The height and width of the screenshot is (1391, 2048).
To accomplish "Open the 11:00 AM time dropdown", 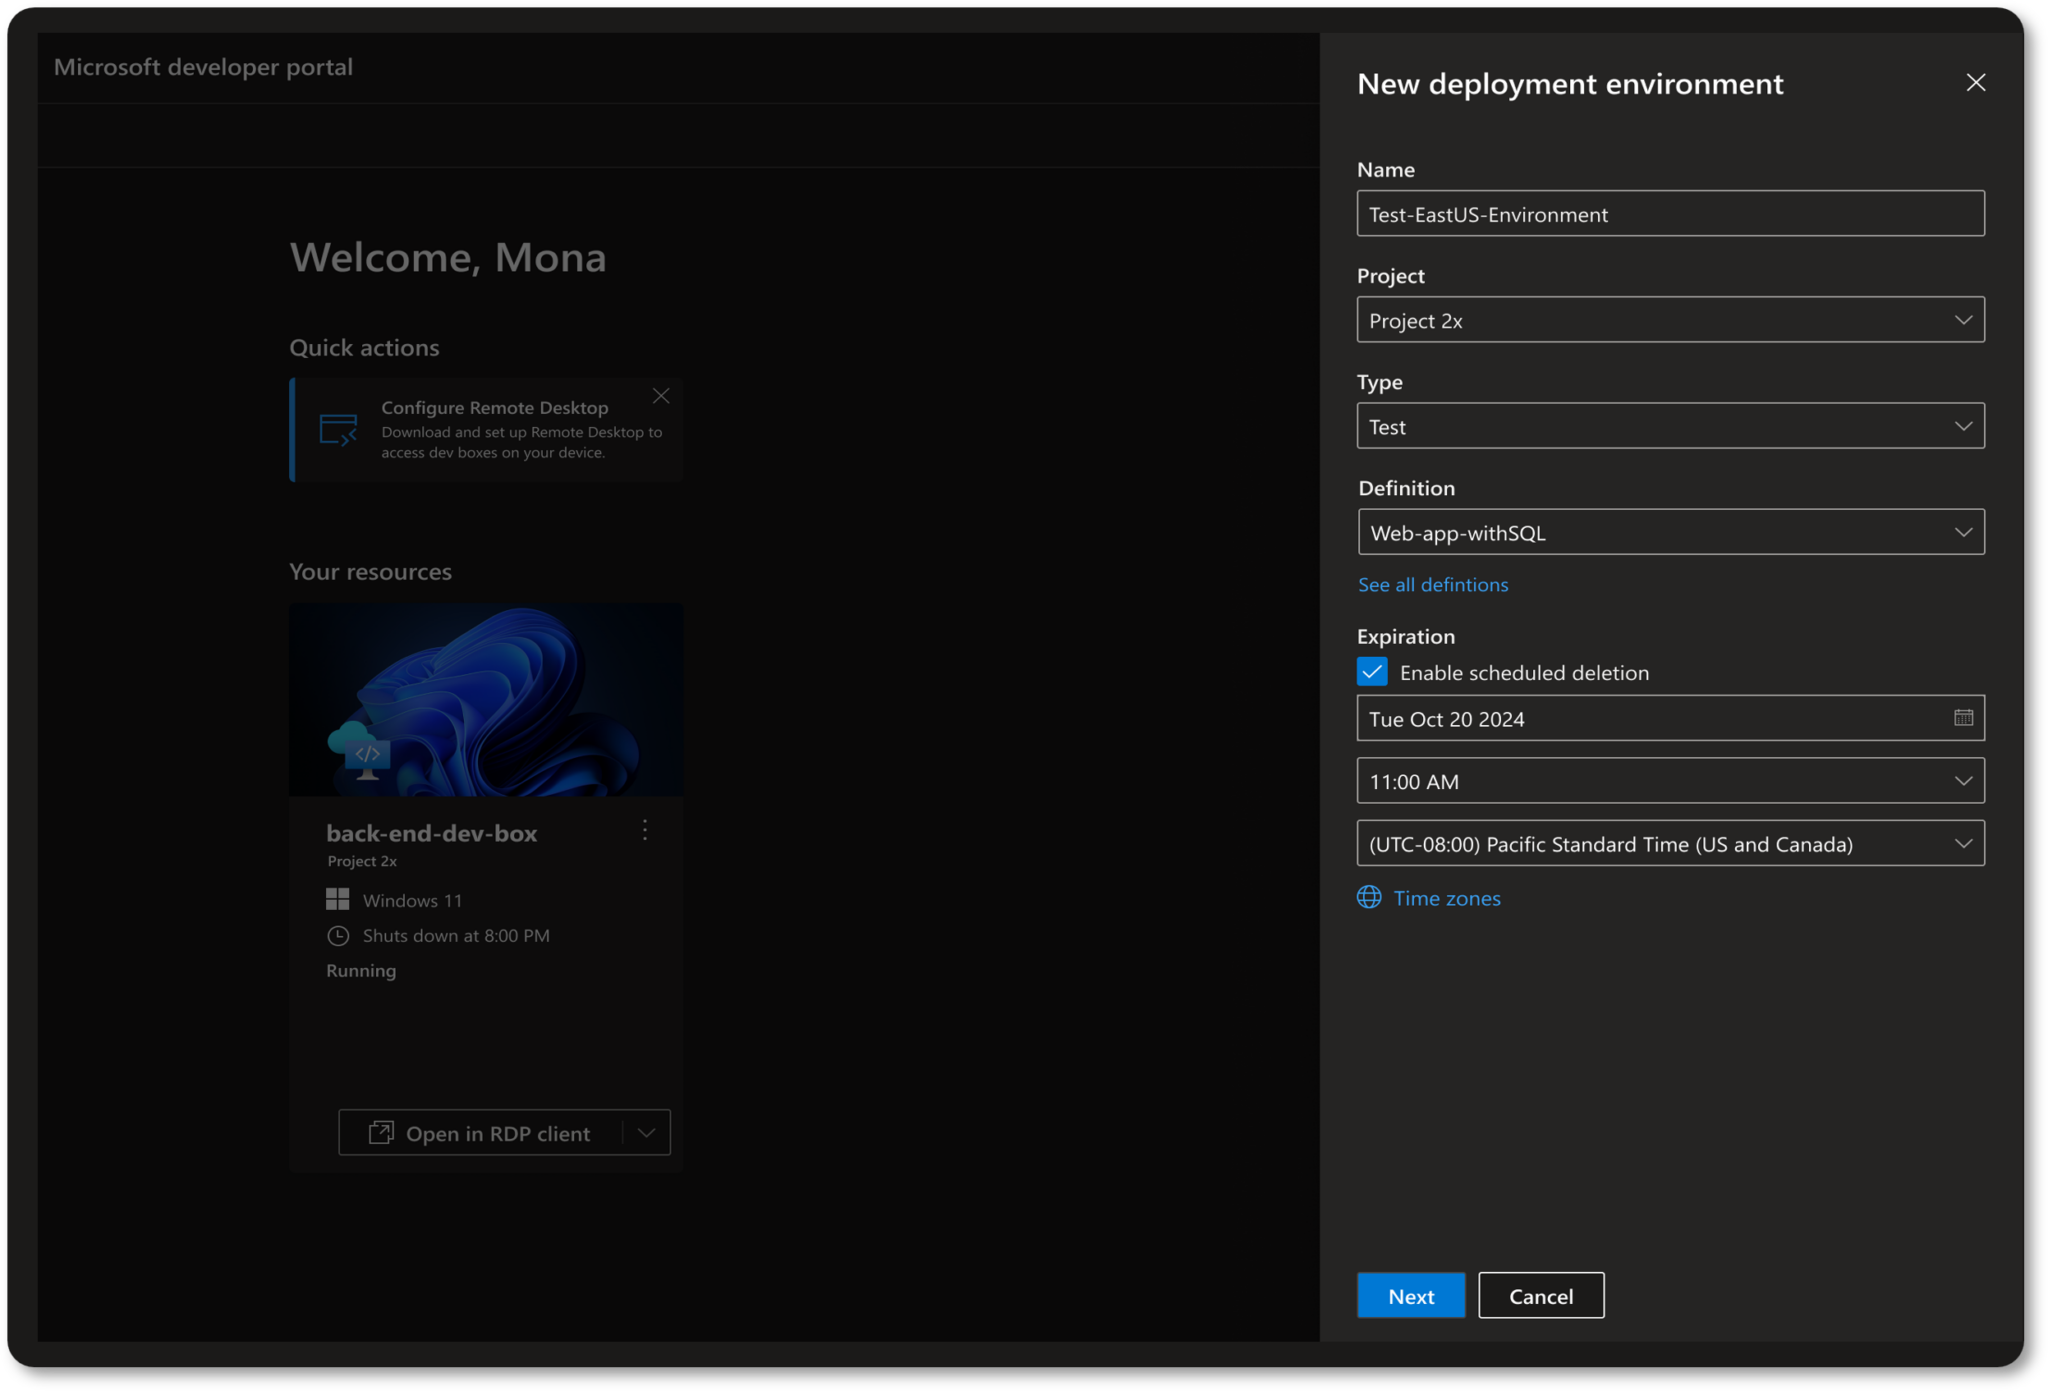I will (x=1670, y=781).
